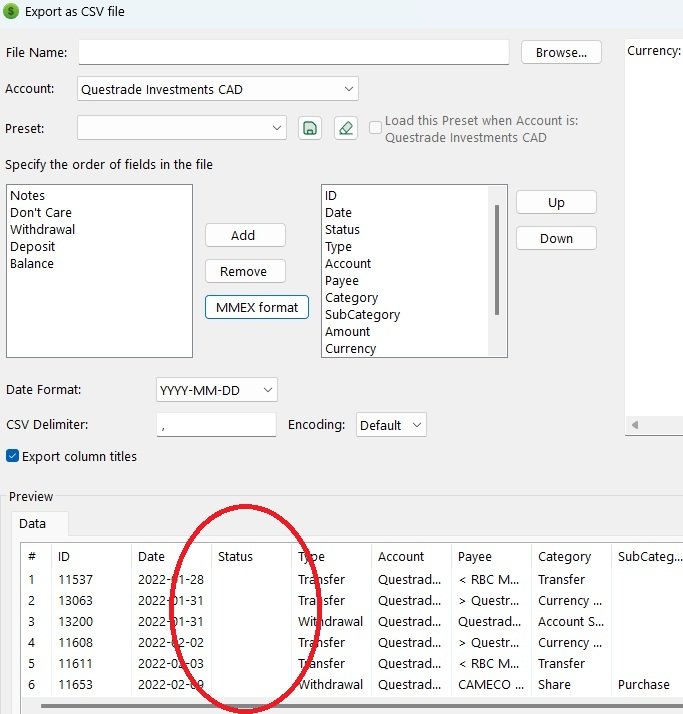Expand the Preset dropdown
Screen dimensions: 683x714
pos(183,128)
